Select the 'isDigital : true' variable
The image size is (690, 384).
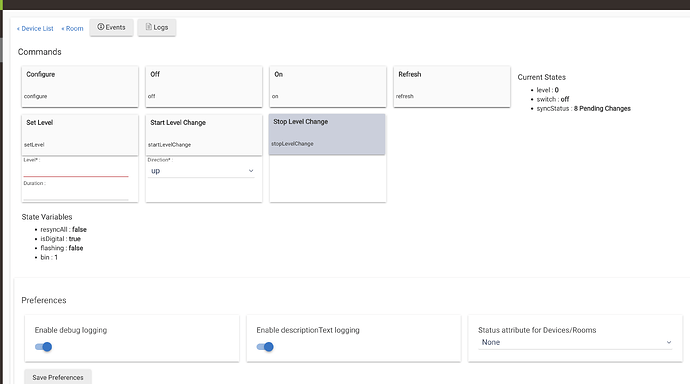tap(60, 238)
